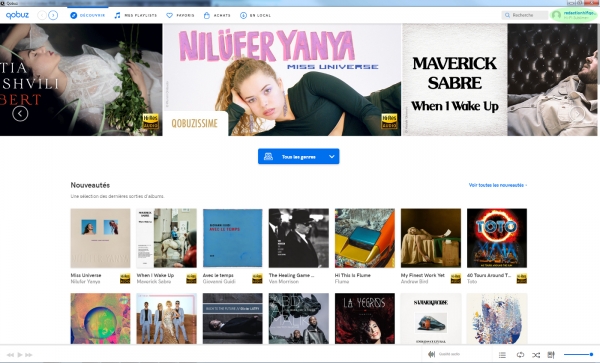The image size is (600, 363).
Task: Show the play queue list
Action: click(502, 355)
